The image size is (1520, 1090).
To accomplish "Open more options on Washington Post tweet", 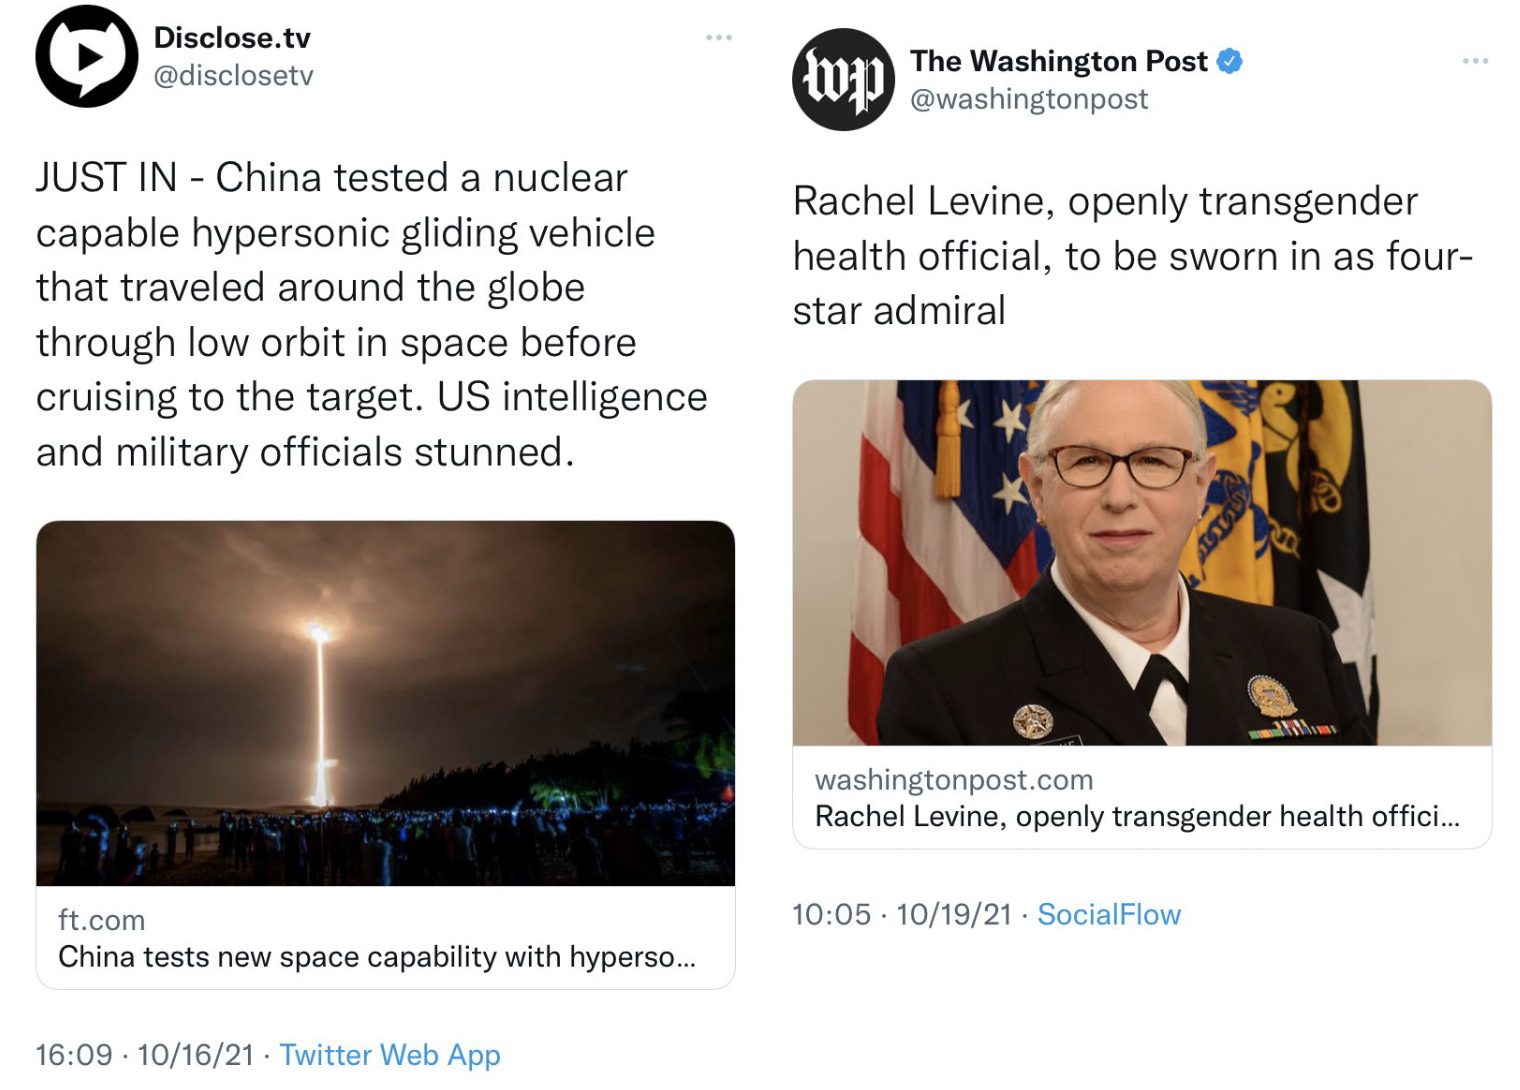I will (1475, 61).
